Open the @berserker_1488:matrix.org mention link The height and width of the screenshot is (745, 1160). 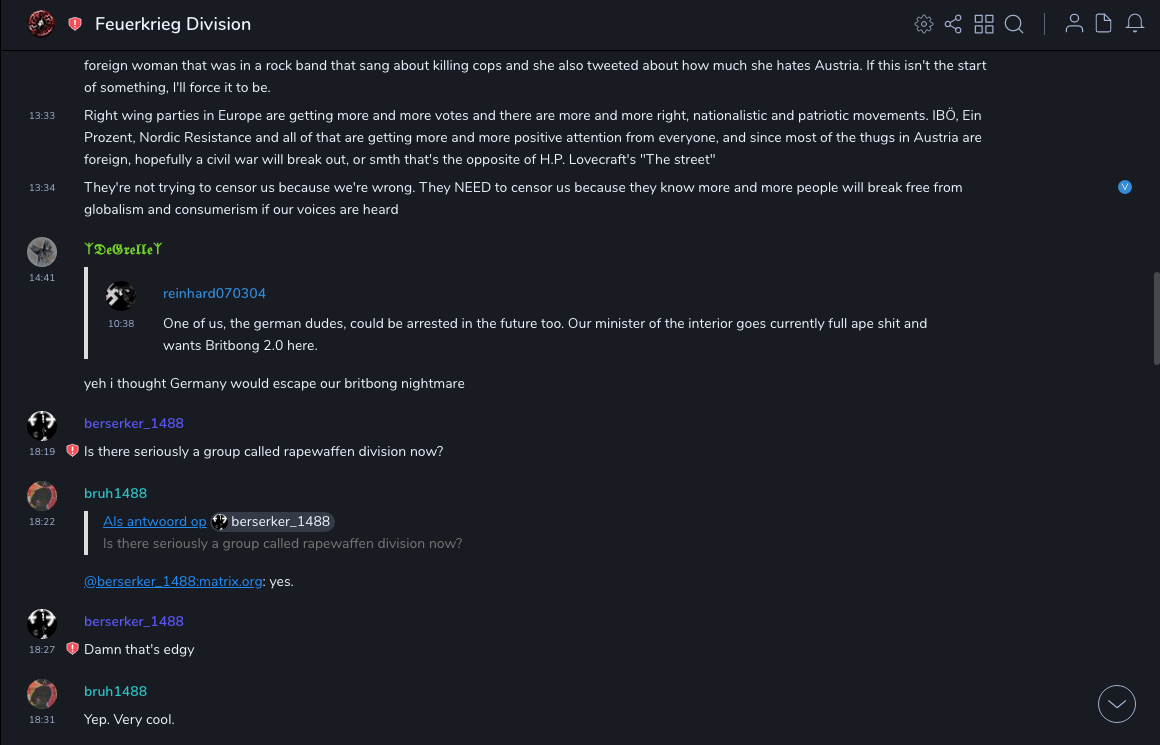tap(173, 581)
